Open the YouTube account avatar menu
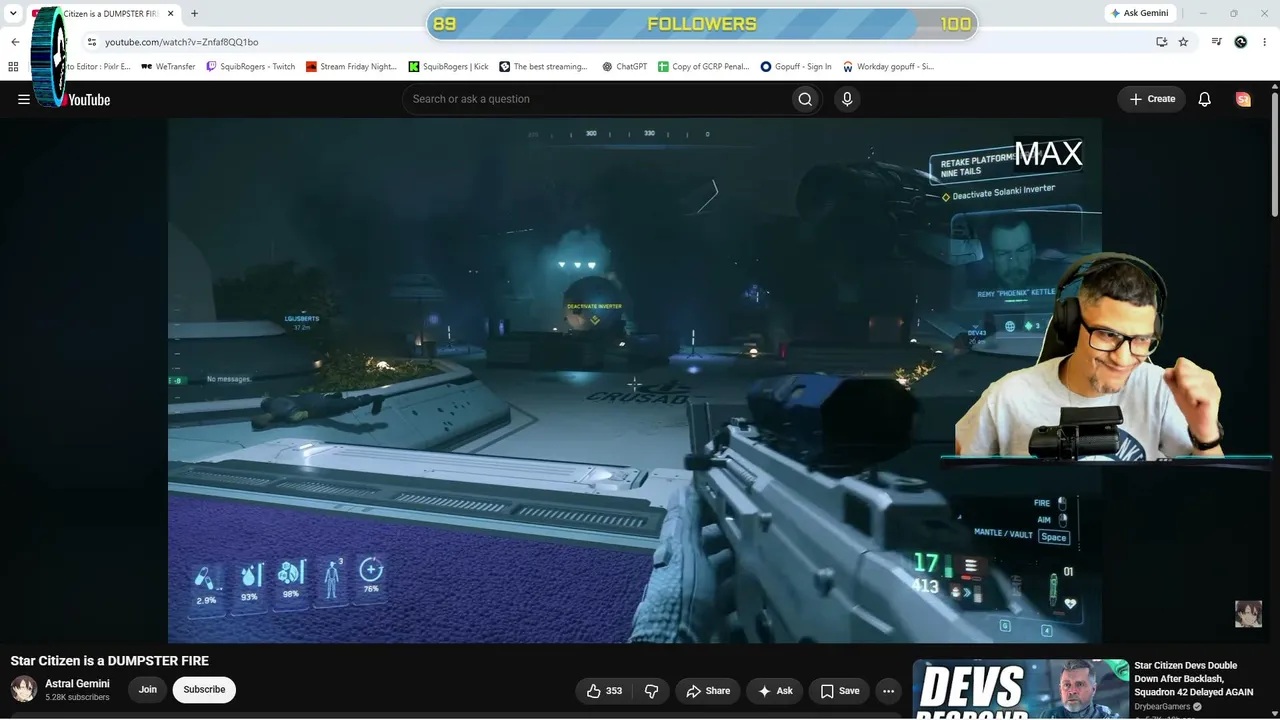 point(1243,99)
